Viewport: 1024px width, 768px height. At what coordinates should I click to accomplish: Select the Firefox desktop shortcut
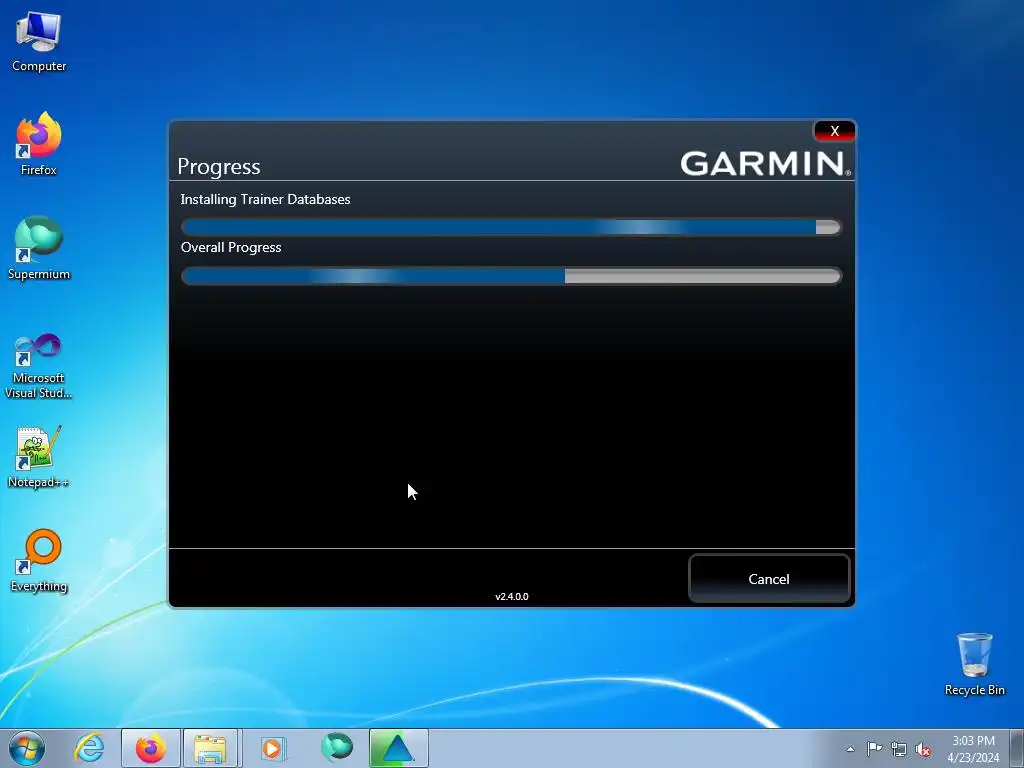tap(39, 144)
